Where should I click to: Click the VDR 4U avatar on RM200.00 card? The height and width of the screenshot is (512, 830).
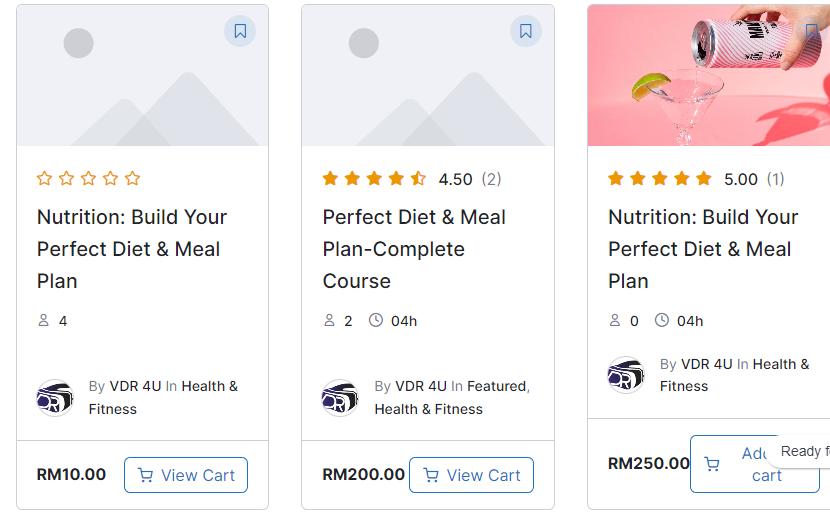[340, 398]
